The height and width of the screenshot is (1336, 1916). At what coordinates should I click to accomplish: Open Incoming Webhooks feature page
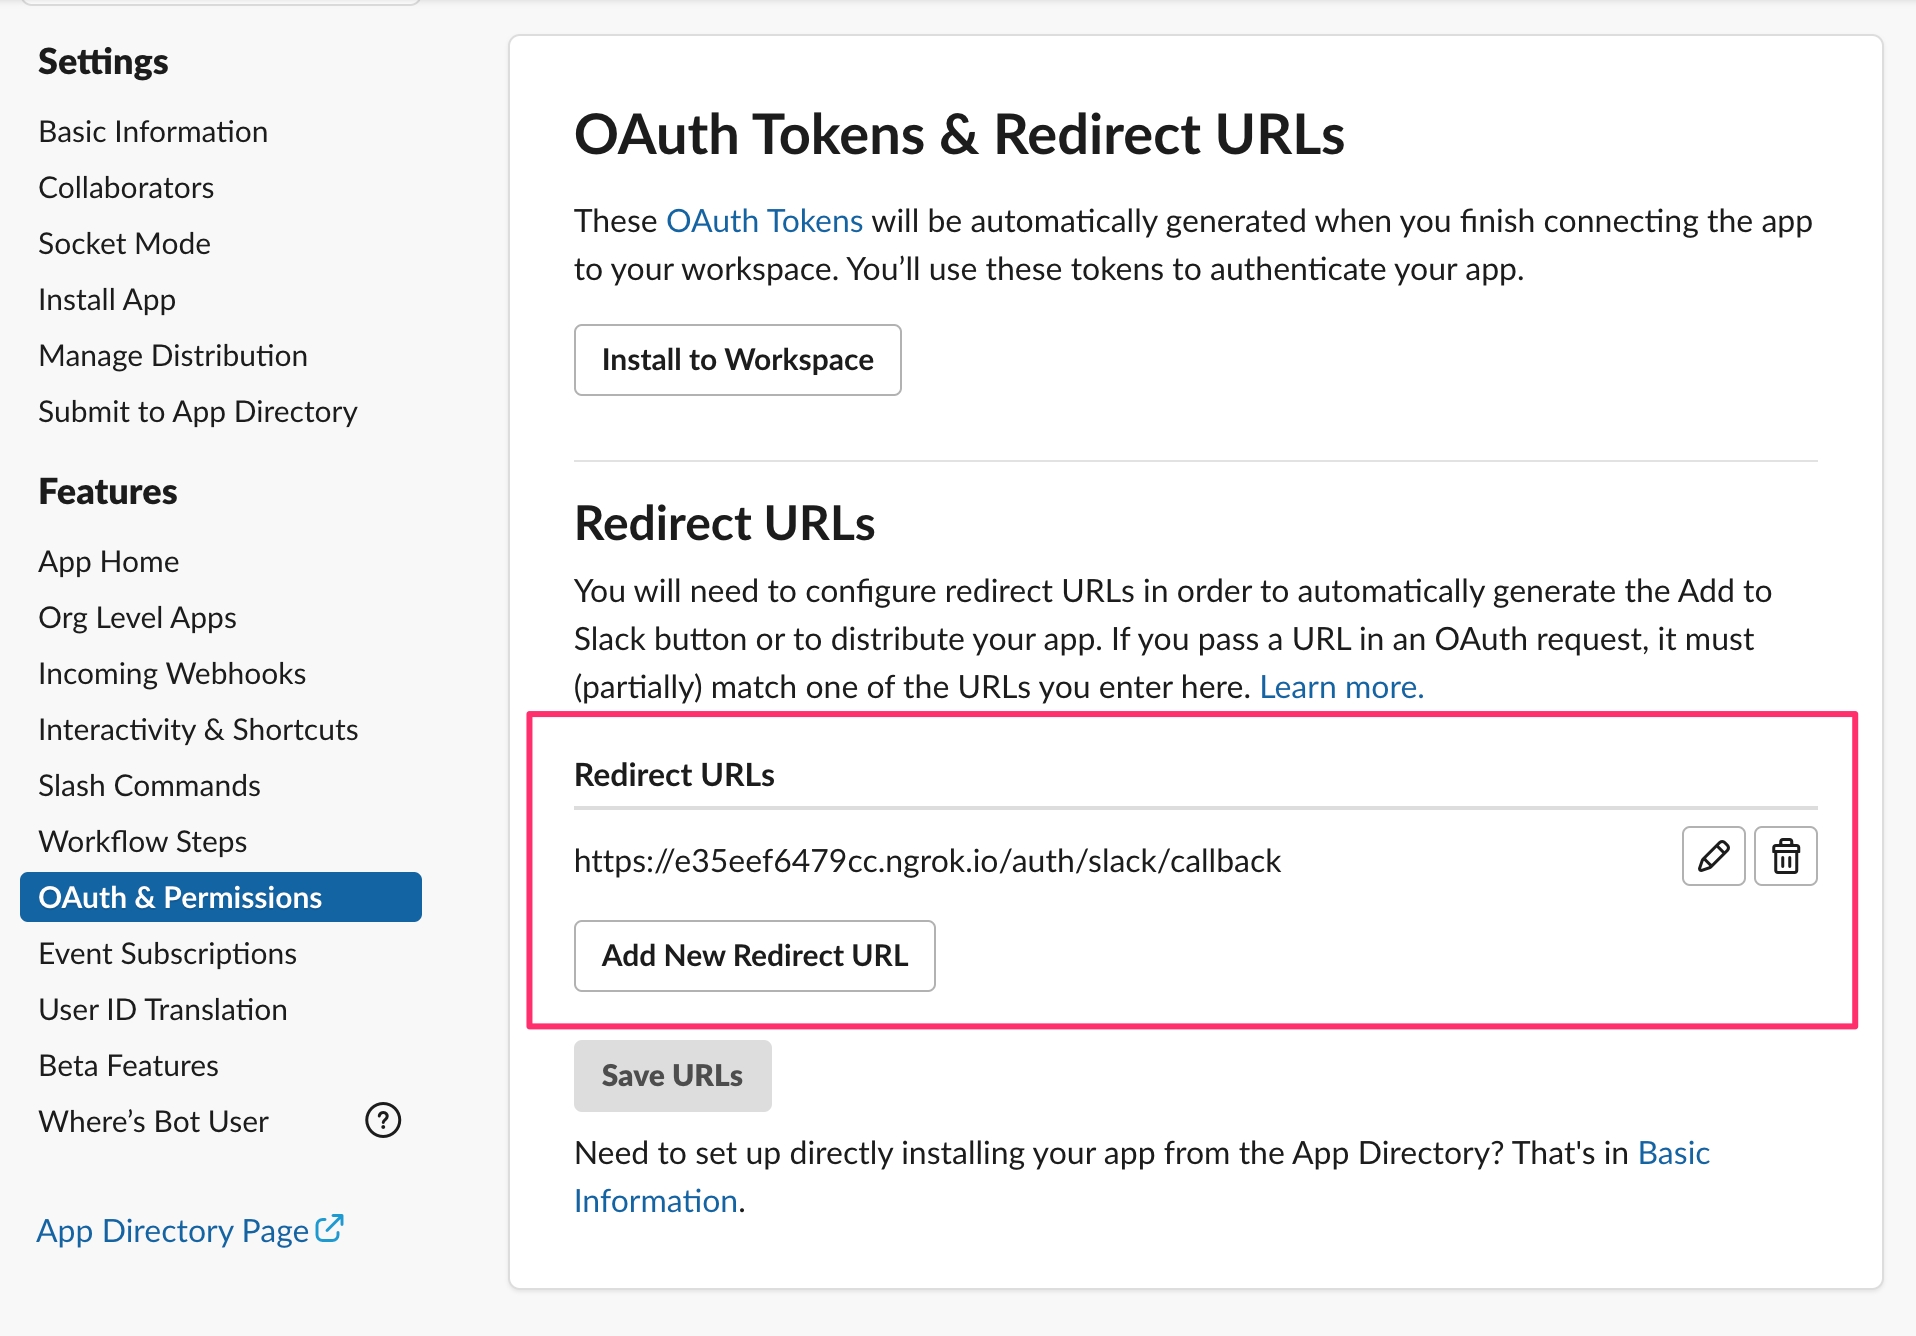pyautogui.click(x=172, y=674)
